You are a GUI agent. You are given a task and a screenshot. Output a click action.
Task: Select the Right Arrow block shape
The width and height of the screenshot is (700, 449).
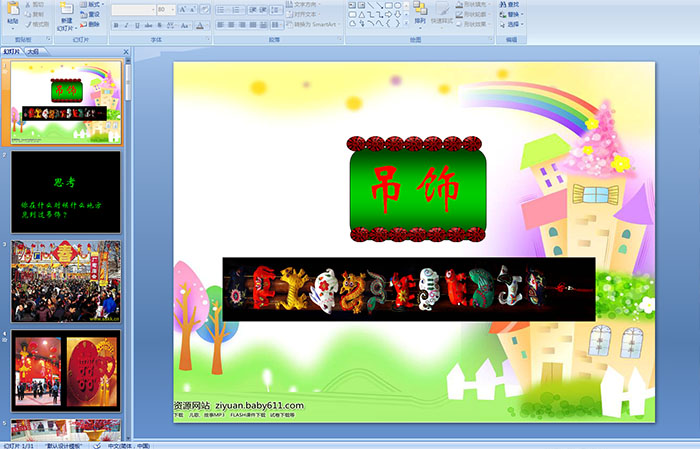click(388, 15)
